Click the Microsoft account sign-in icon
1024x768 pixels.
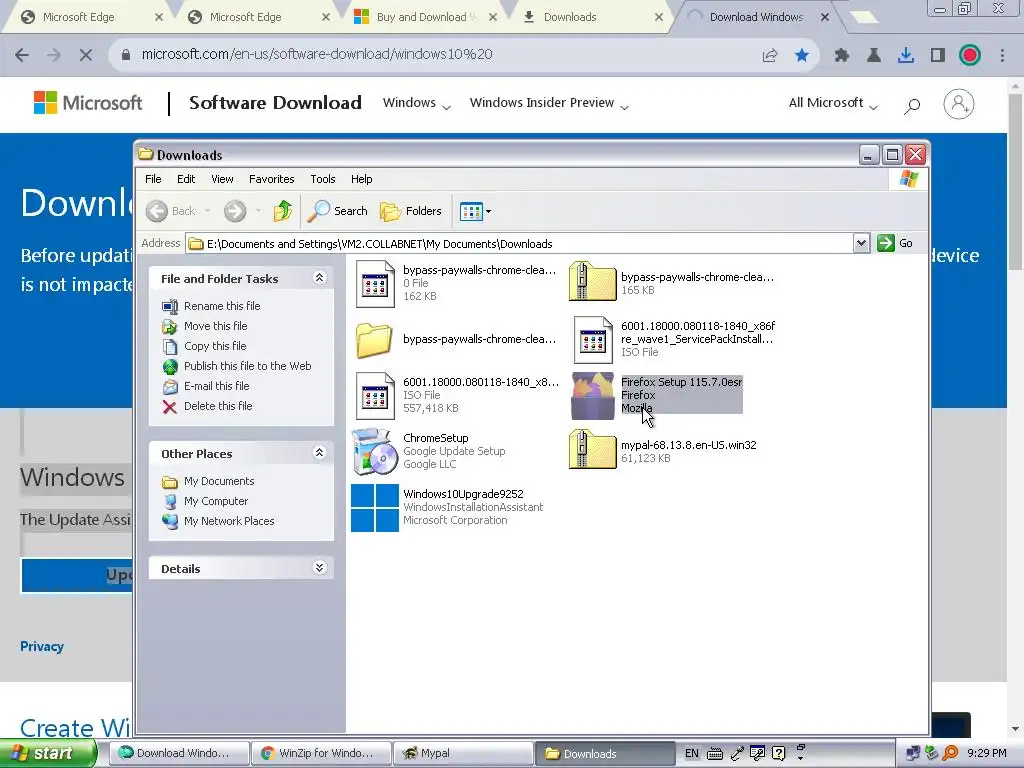959,104
